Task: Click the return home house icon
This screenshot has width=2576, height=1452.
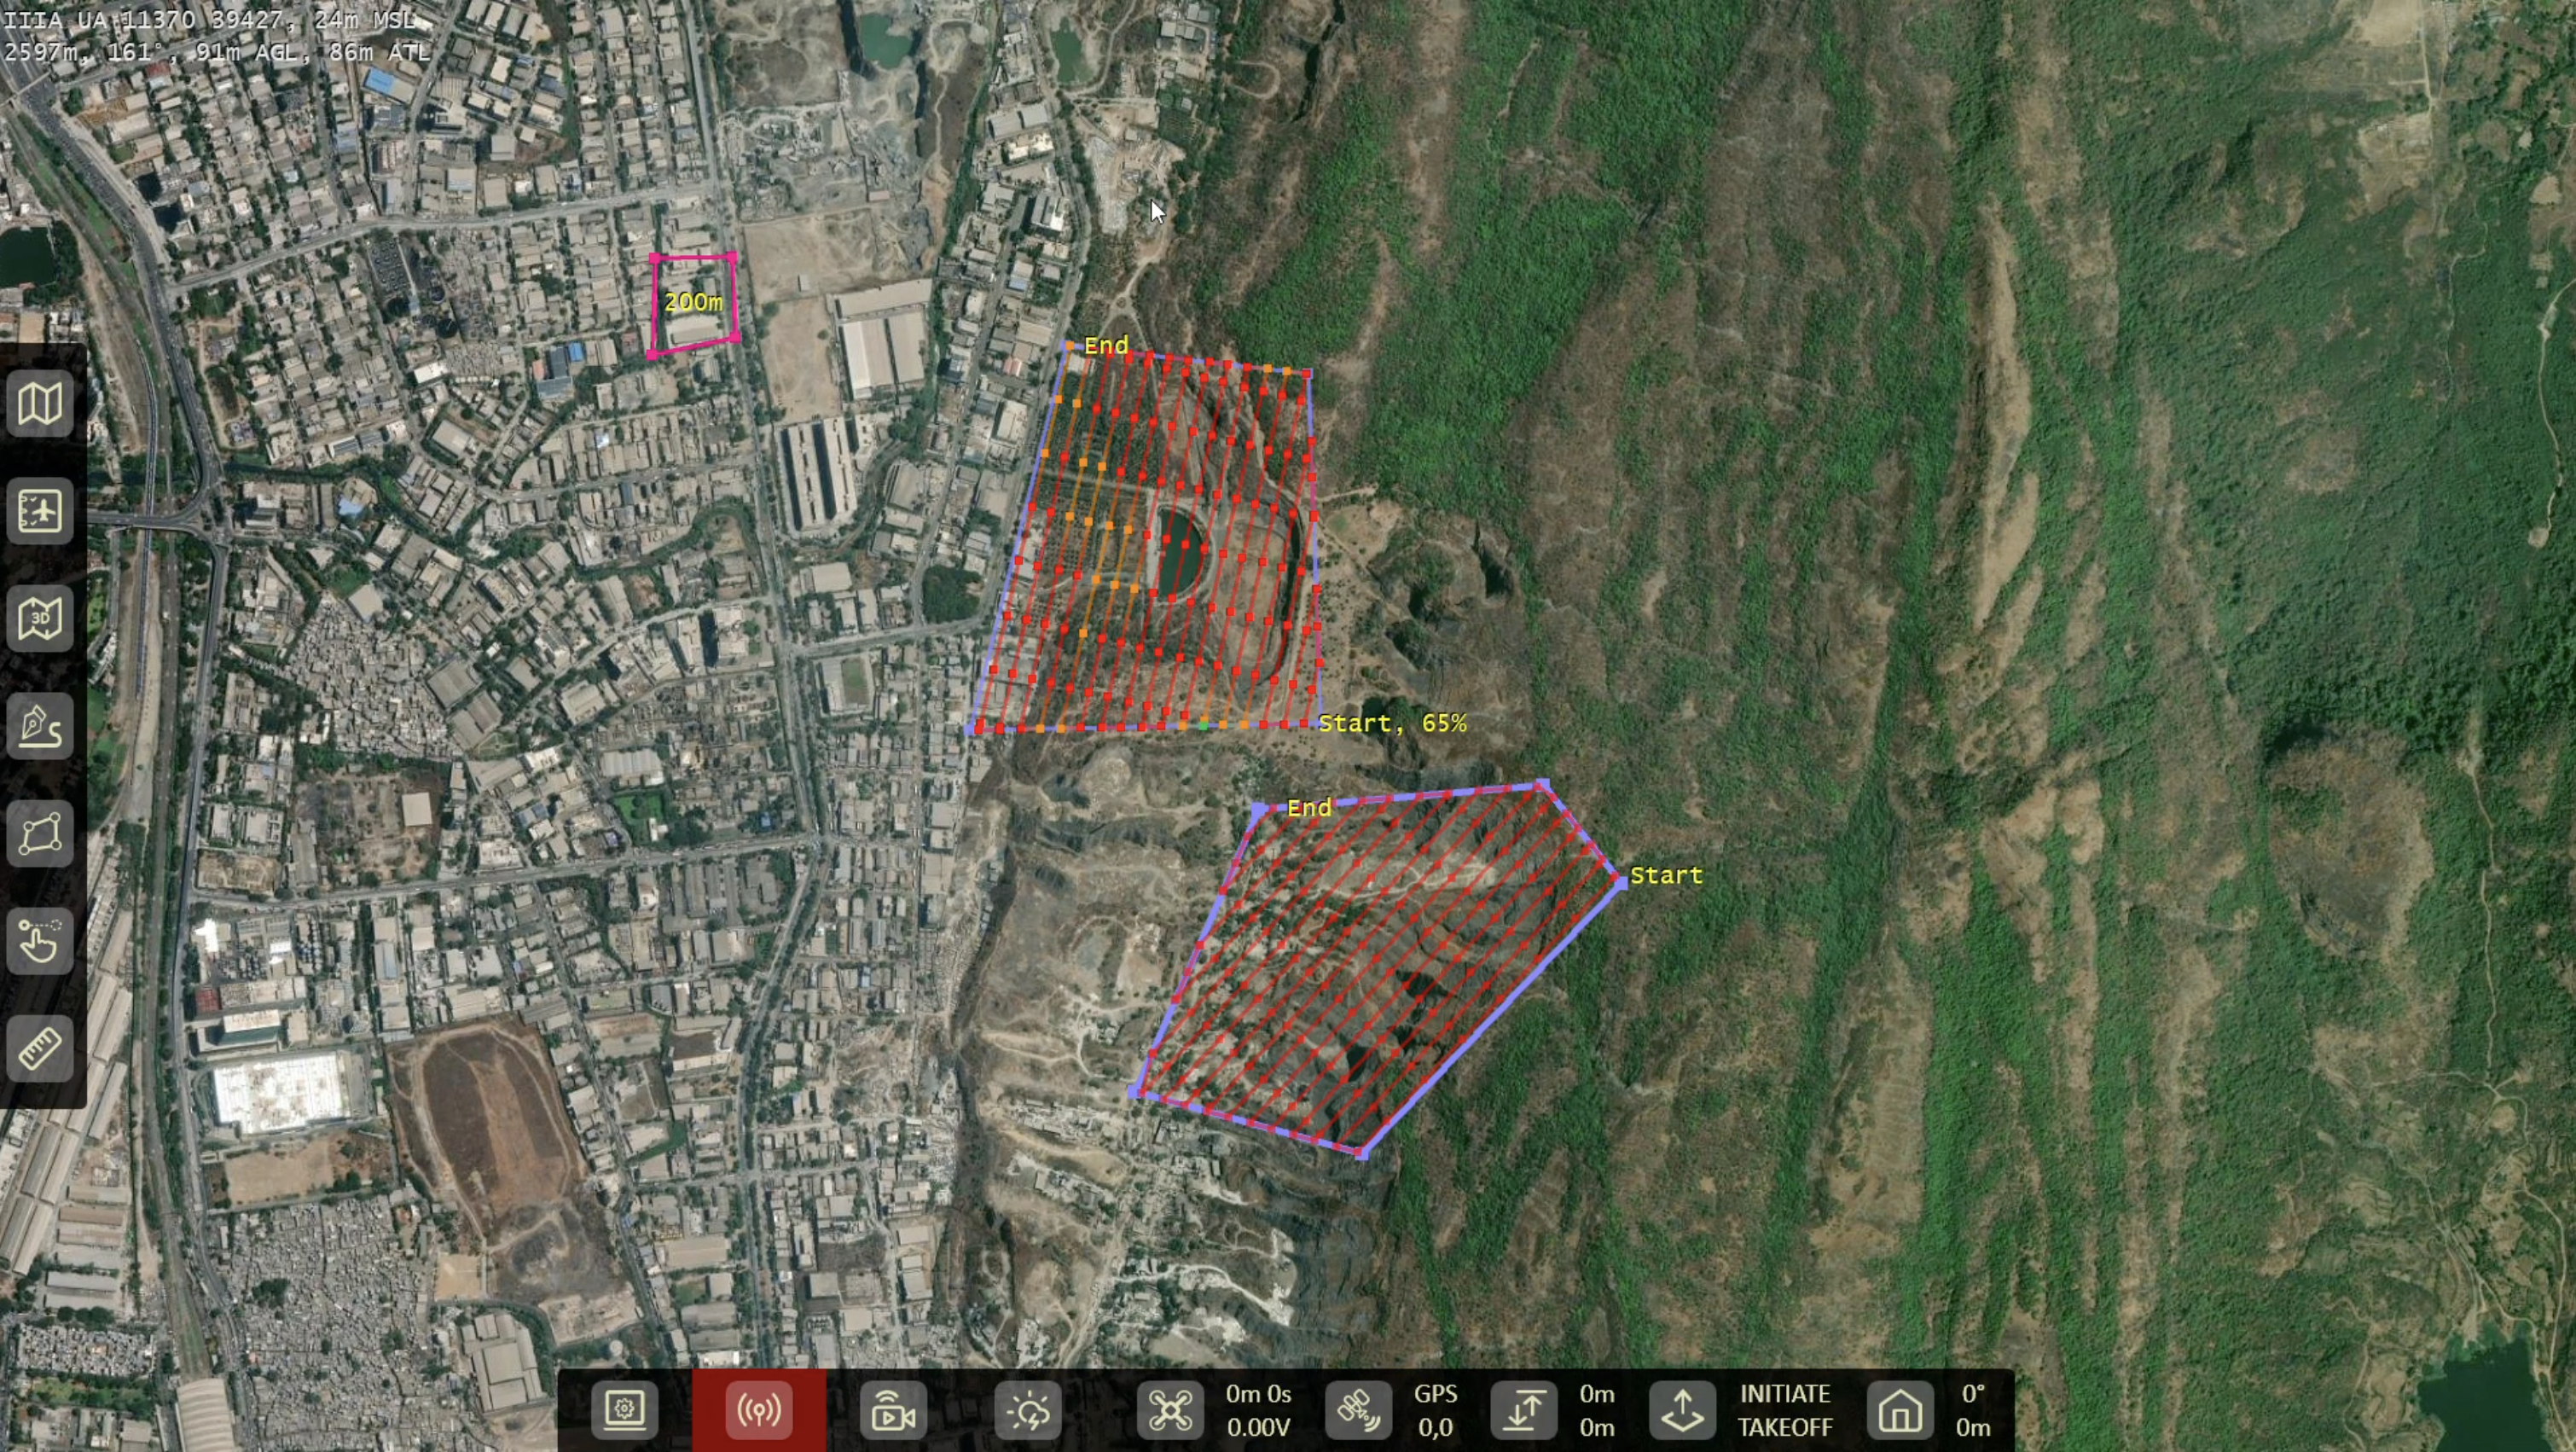Action: coord(1899,1410)
